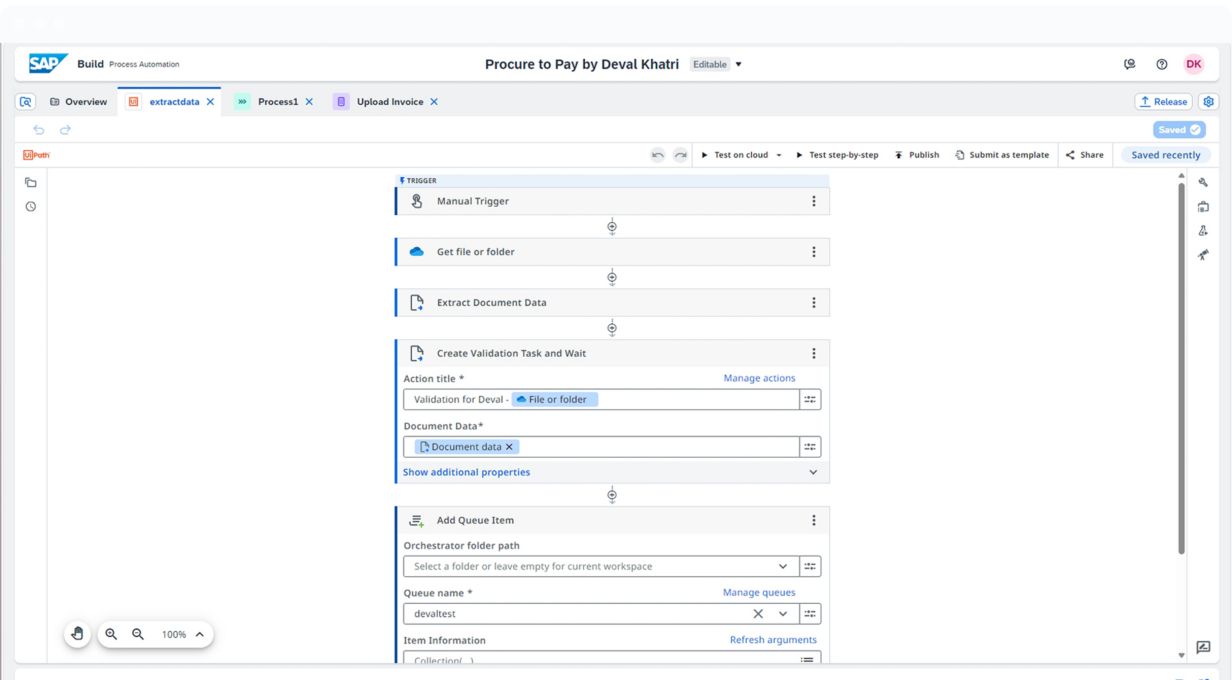Open the history clock icon in left sidebar
This screenshot has width=1232, height=680.
tap(31, 207)
